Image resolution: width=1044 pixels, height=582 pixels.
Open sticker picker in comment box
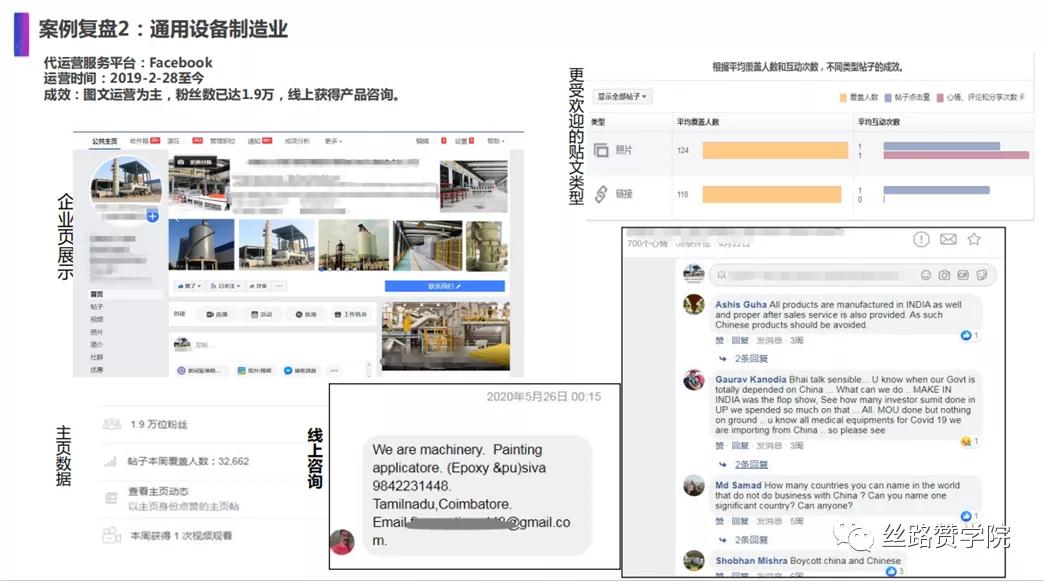[x=981, y=275]
